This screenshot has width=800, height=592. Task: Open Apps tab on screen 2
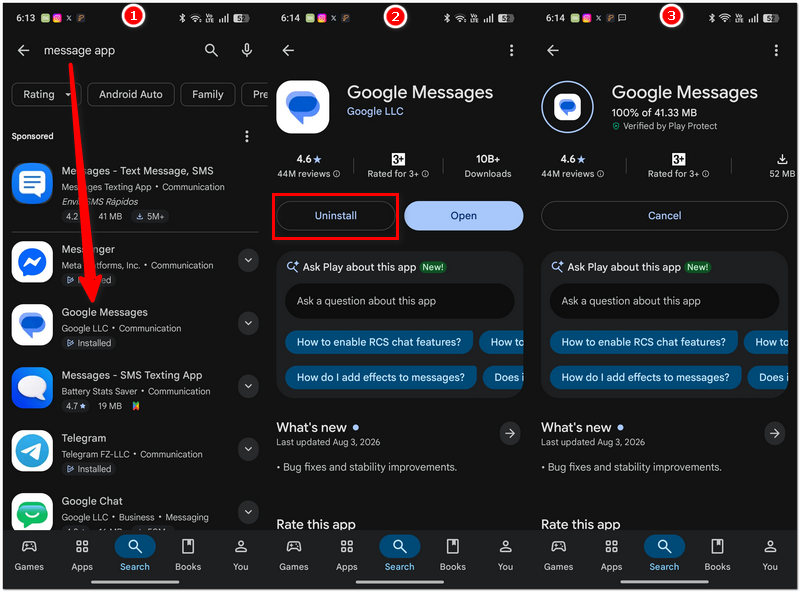(x=347, y=555)
